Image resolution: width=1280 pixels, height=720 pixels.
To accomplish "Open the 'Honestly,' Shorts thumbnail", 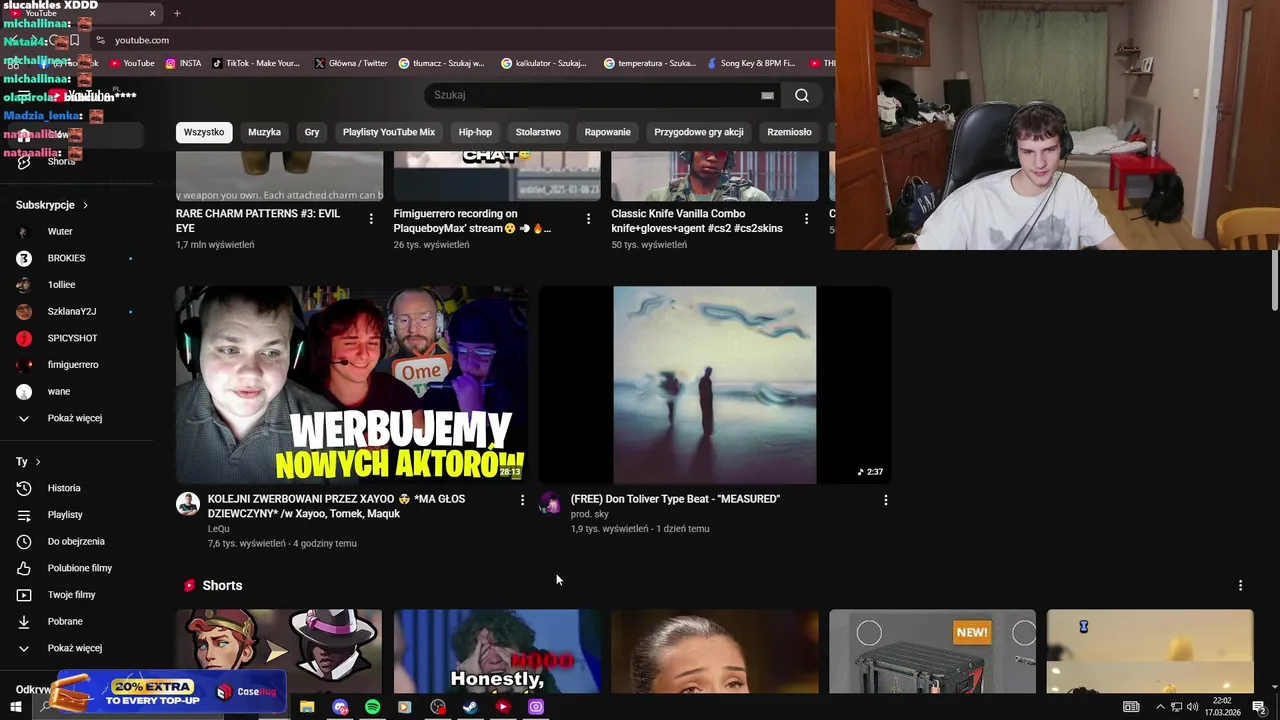I will [497, 652].
